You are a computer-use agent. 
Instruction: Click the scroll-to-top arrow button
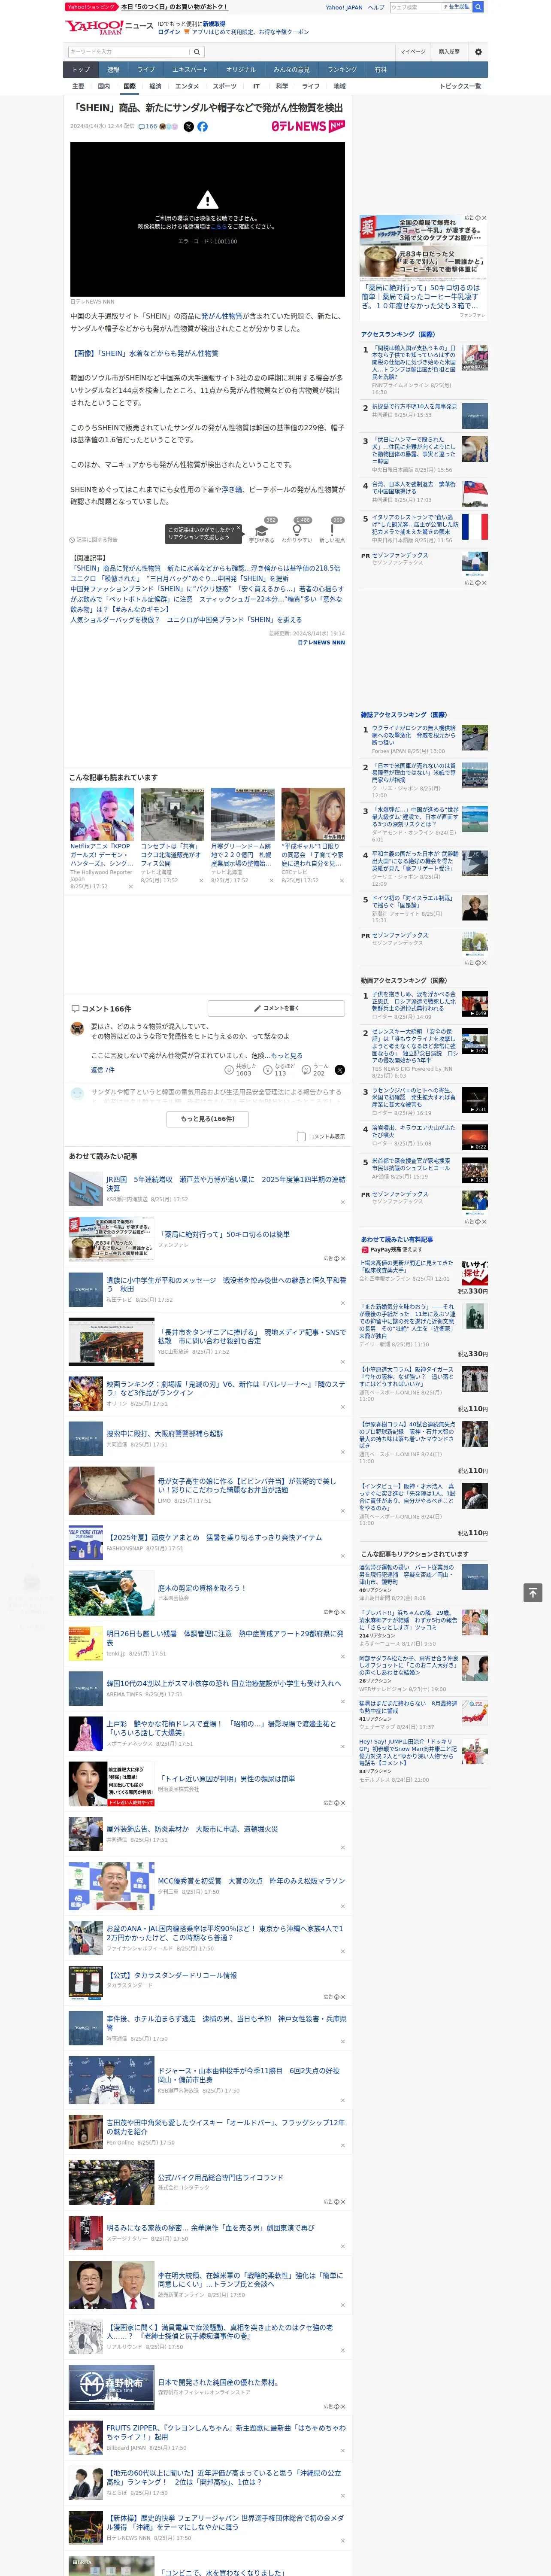[x=533, y=1593]
